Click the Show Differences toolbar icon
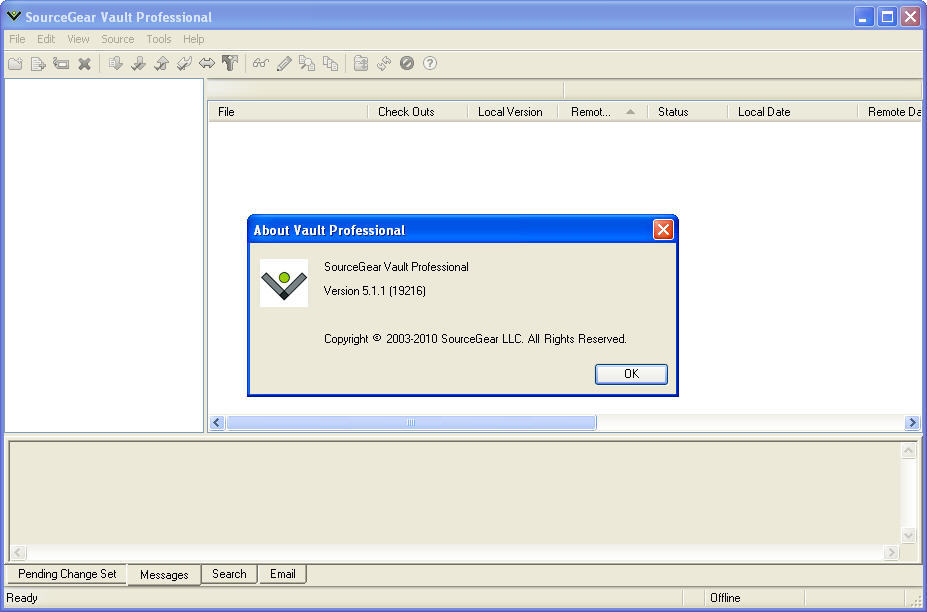The height and width of the screenshot is (612, 927). tap(307, 63)
